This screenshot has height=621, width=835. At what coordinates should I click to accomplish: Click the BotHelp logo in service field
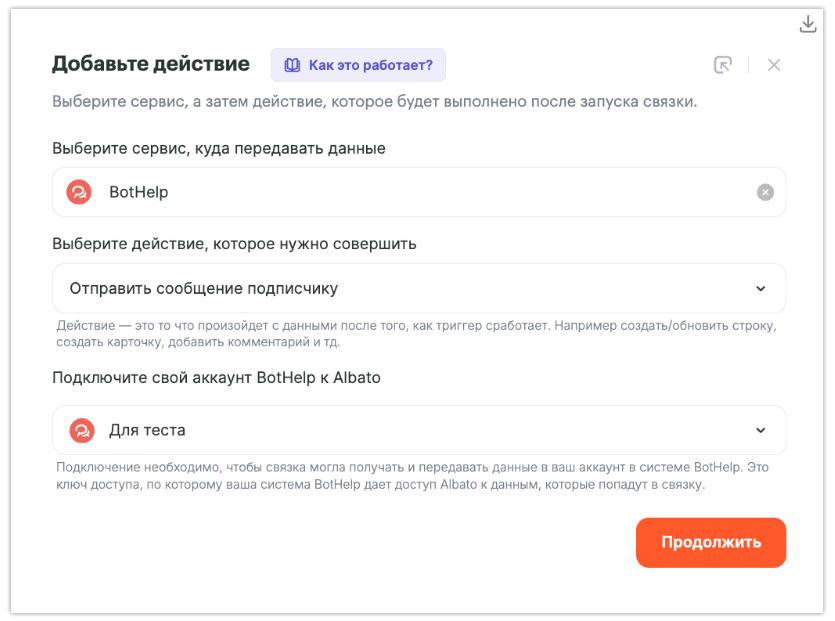pos(79,192)
